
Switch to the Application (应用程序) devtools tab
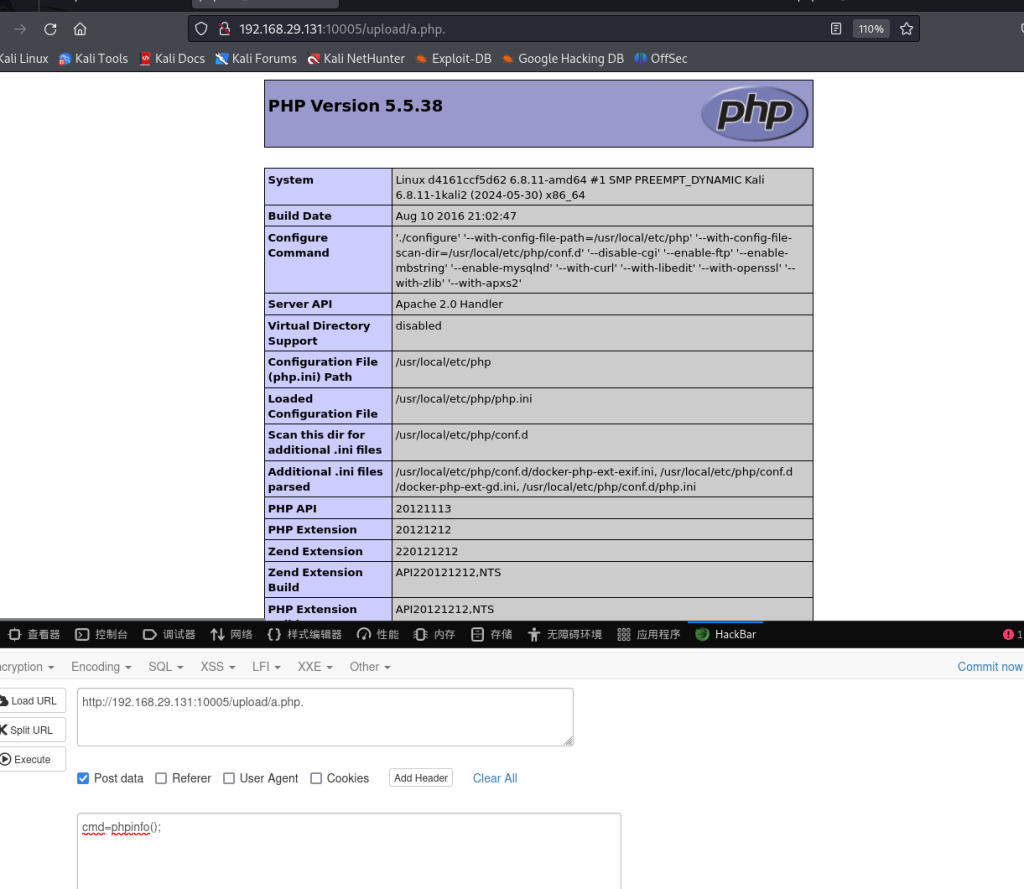648,634
